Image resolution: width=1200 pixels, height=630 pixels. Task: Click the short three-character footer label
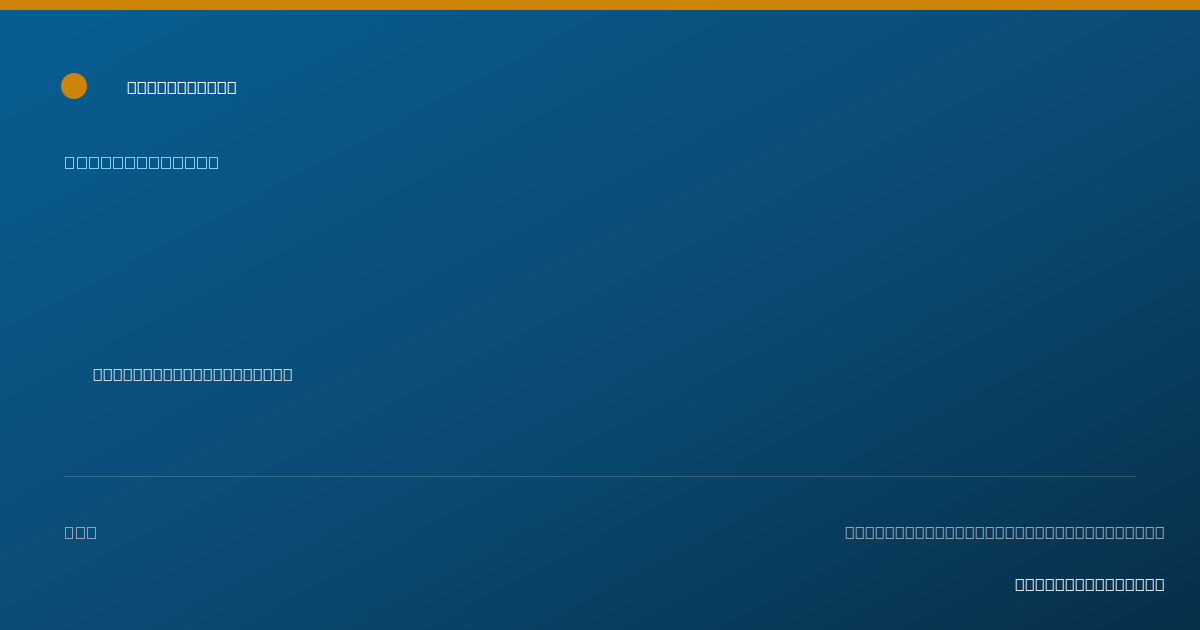81,532
